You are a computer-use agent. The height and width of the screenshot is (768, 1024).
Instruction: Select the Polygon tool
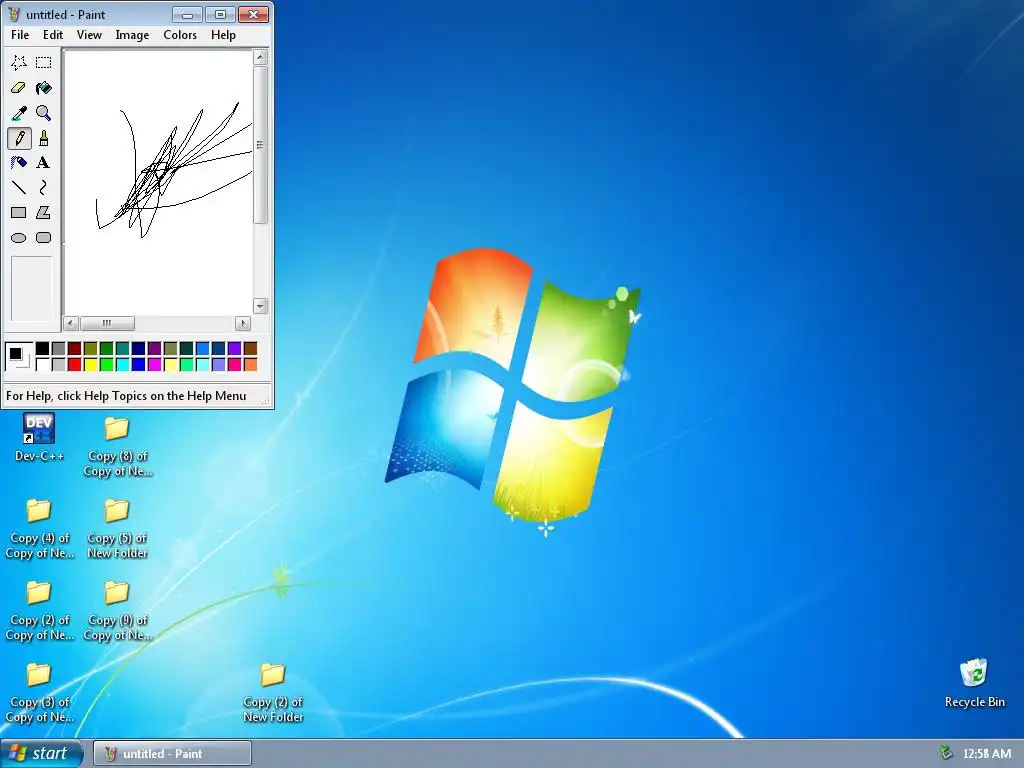[x=44, y=213]
